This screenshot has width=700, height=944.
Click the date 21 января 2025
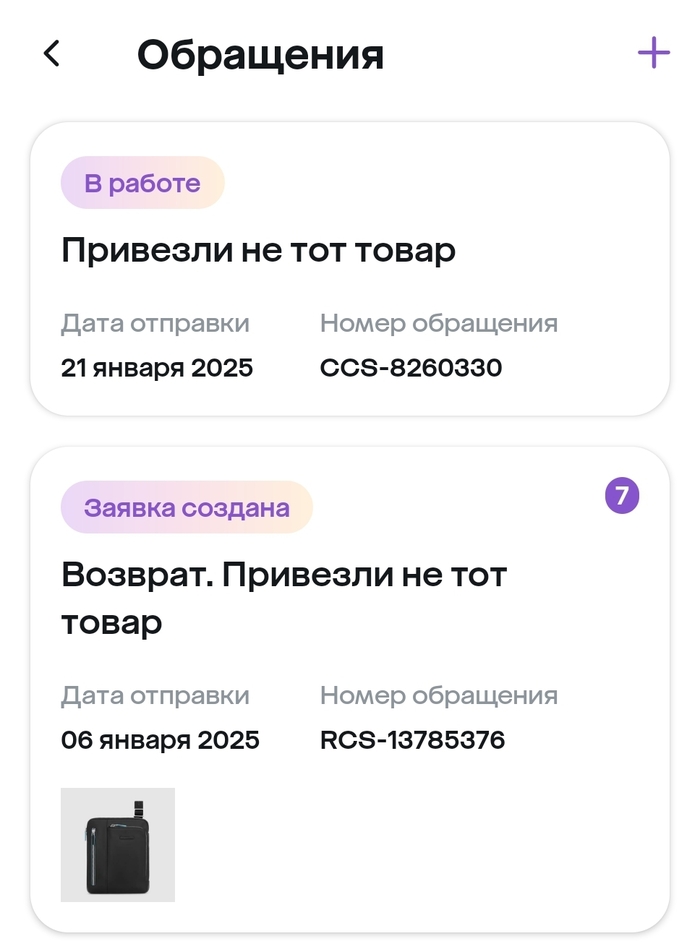[x=157, y=368]
